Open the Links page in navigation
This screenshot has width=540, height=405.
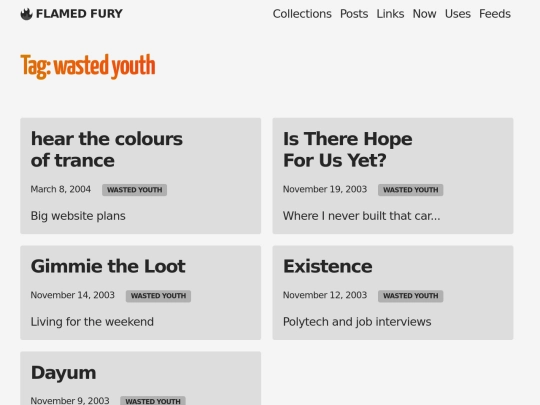click(x=390, y=14)
